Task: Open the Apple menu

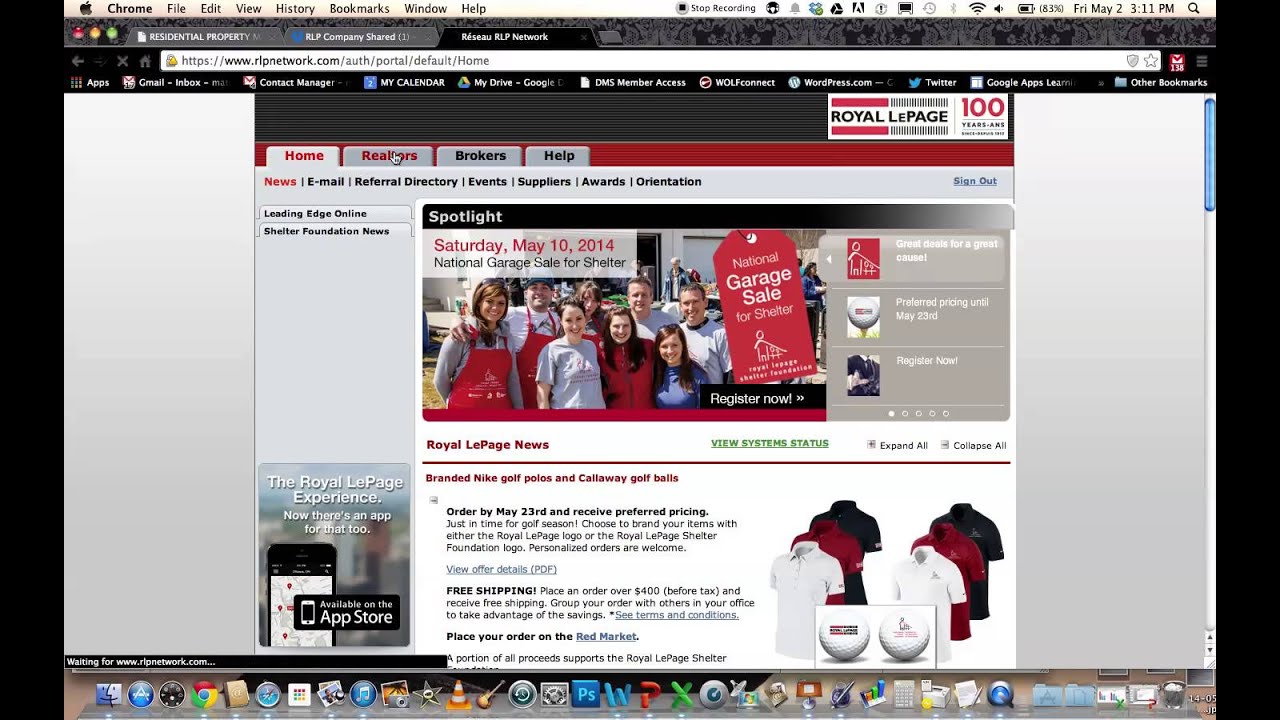Action: coord(85,8)
